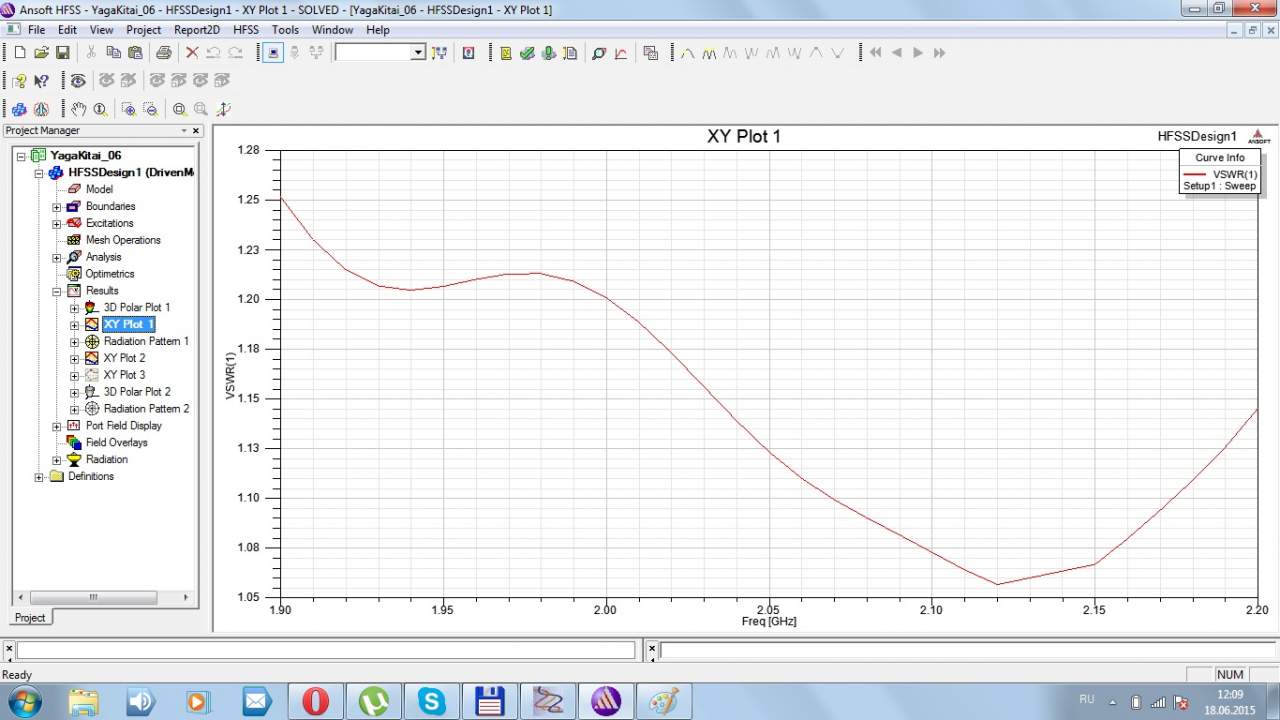Click the Save file toolbar icon

click(62, 53)
